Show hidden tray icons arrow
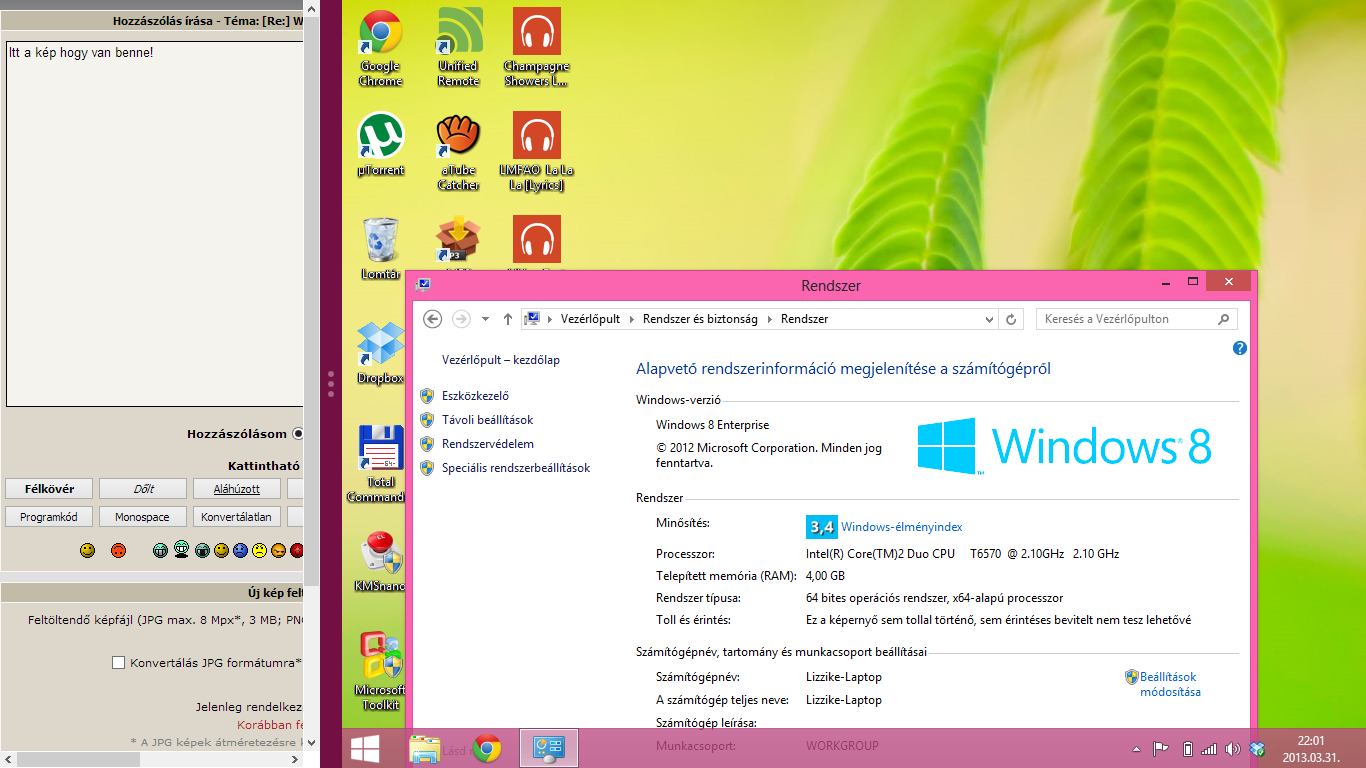This screenshot has width=1366, height=768. (x=1136, y=749)
